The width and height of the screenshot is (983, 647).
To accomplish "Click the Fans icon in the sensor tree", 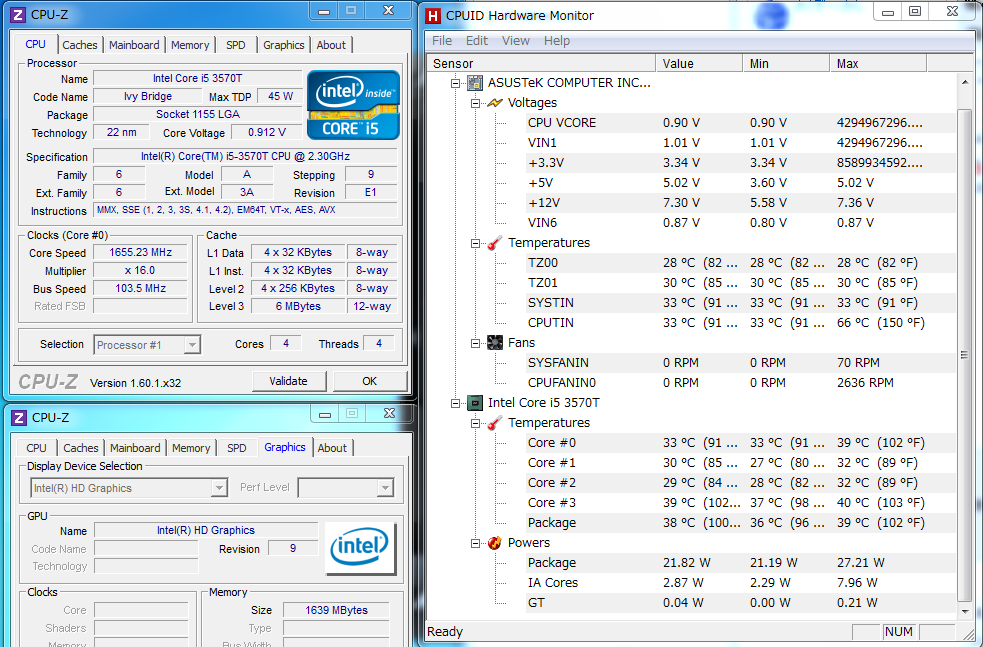I will 494,343.
